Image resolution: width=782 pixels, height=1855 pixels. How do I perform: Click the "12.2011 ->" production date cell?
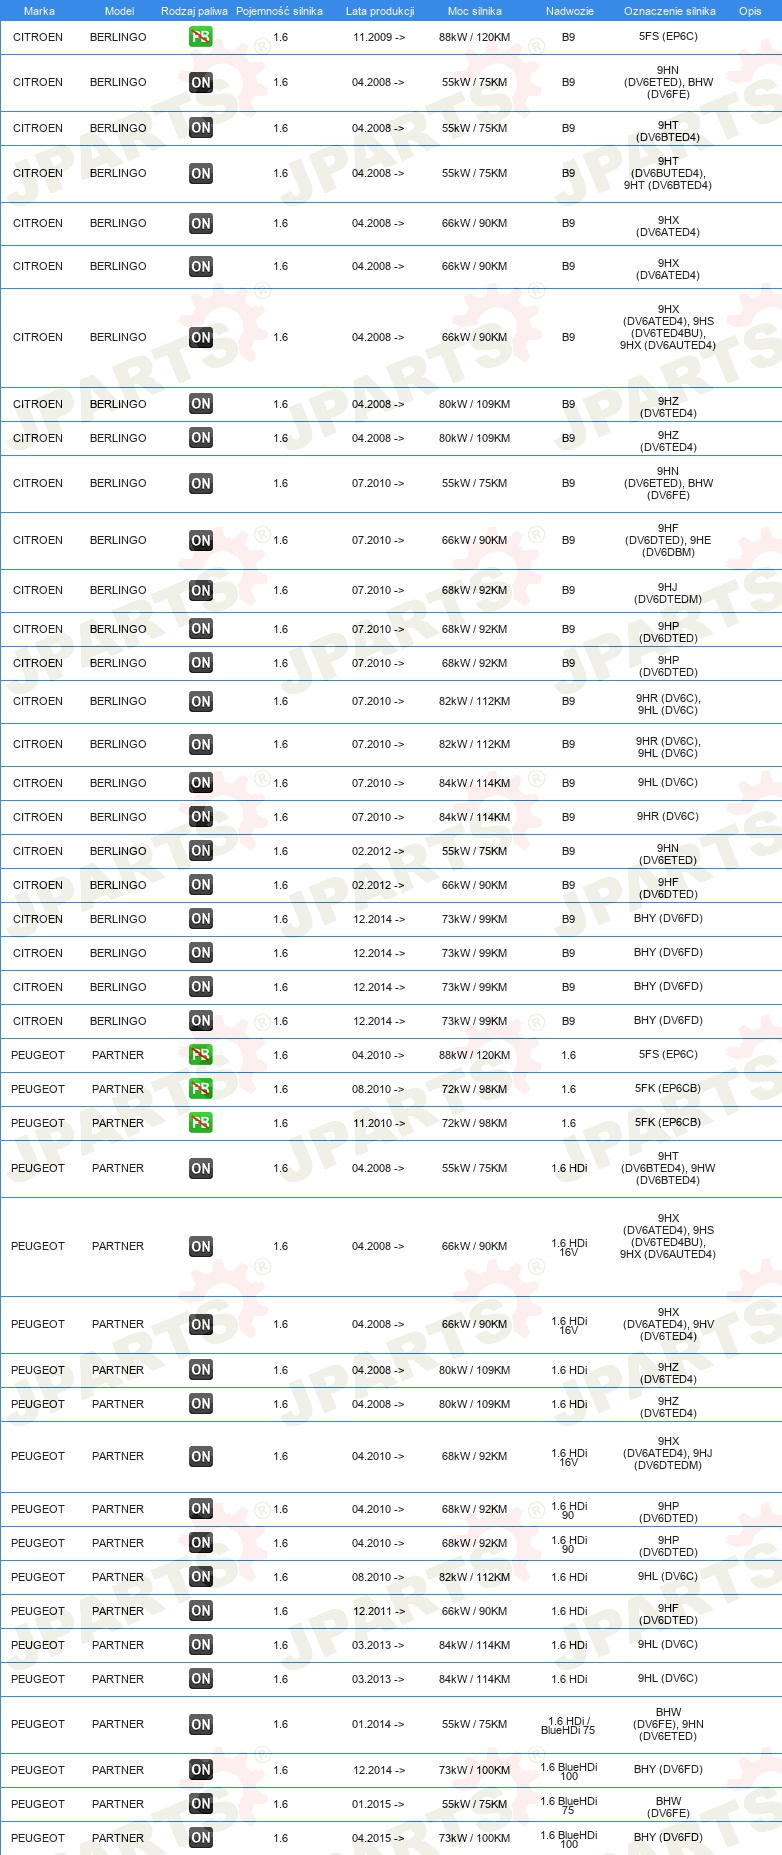click(x=379, y=1611)
